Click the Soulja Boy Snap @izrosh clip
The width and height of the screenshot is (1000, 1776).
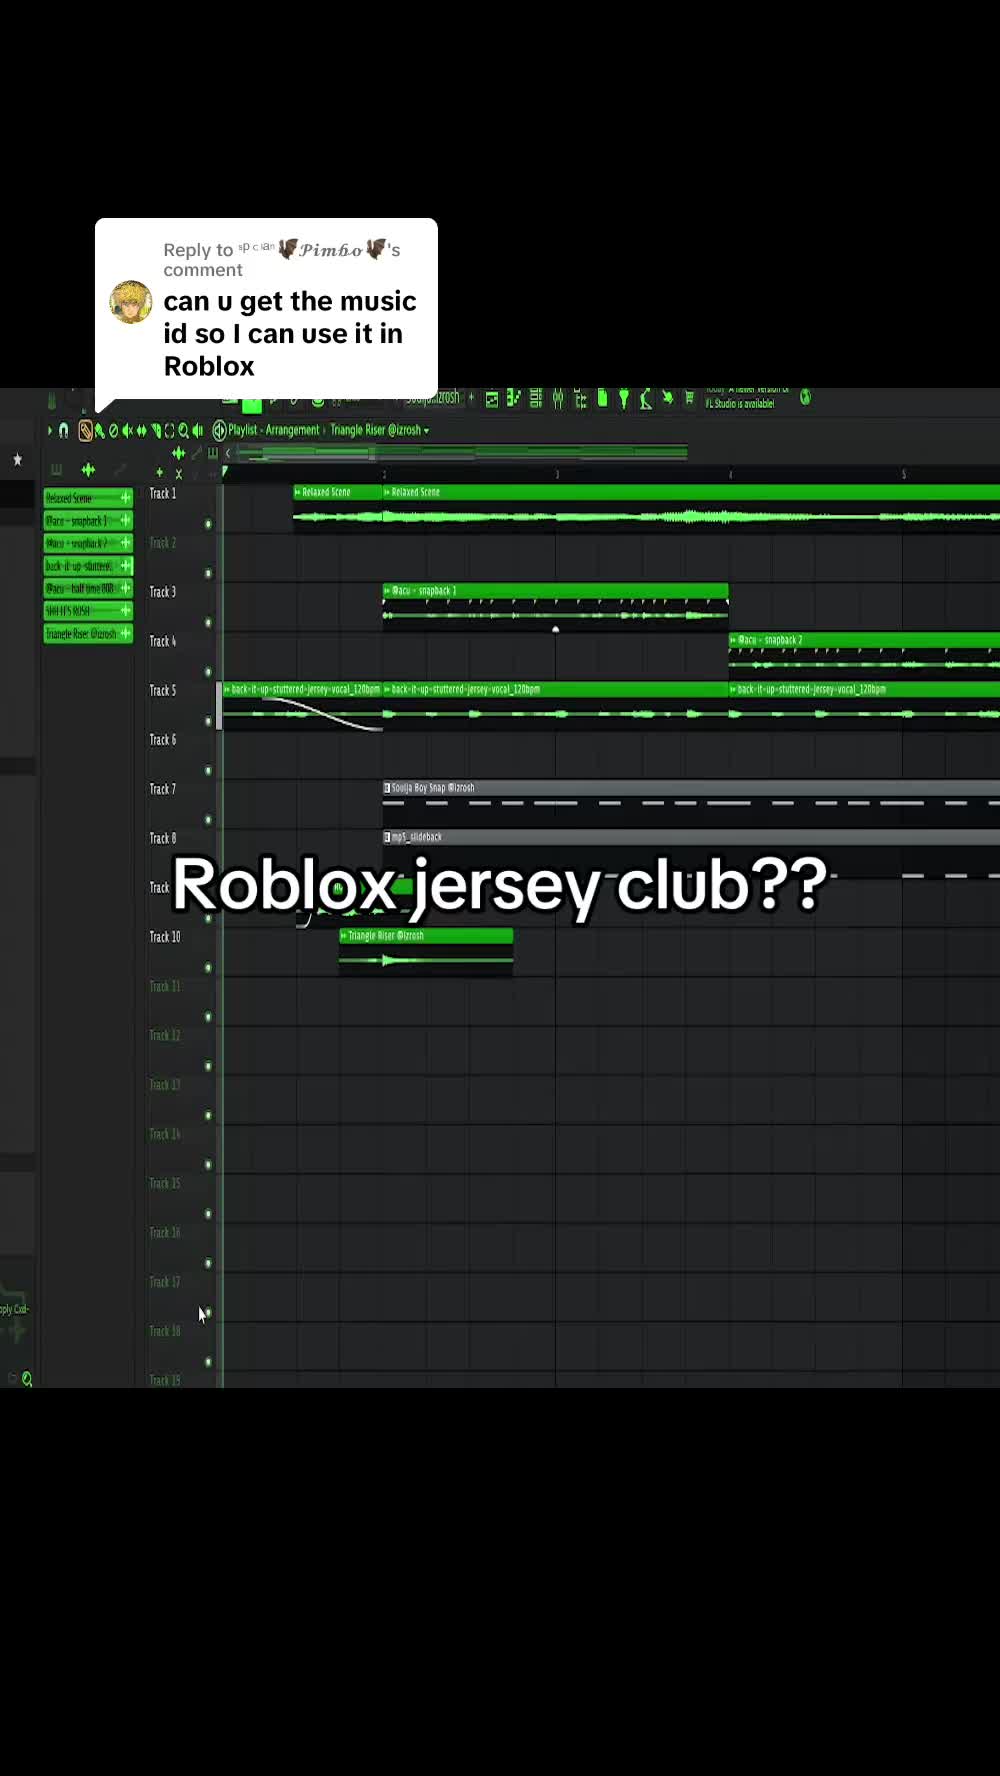coord(691,788)
